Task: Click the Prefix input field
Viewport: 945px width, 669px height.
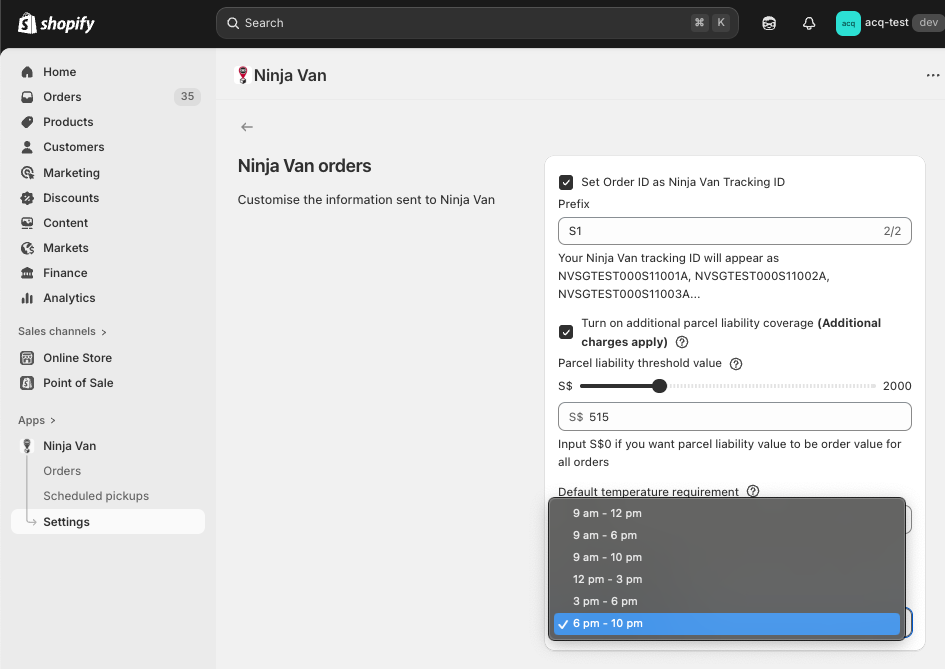Action: tap(720, 231)
